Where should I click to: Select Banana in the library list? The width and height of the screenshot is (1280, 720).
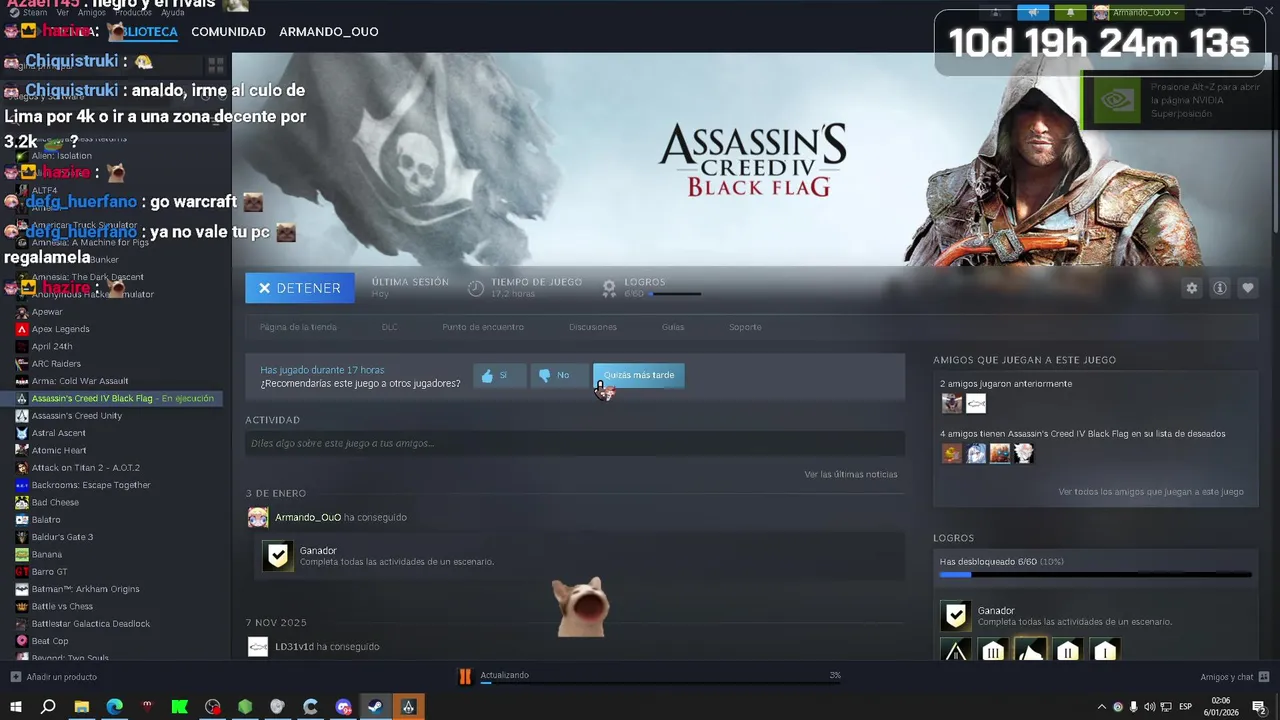click(46, 555)
